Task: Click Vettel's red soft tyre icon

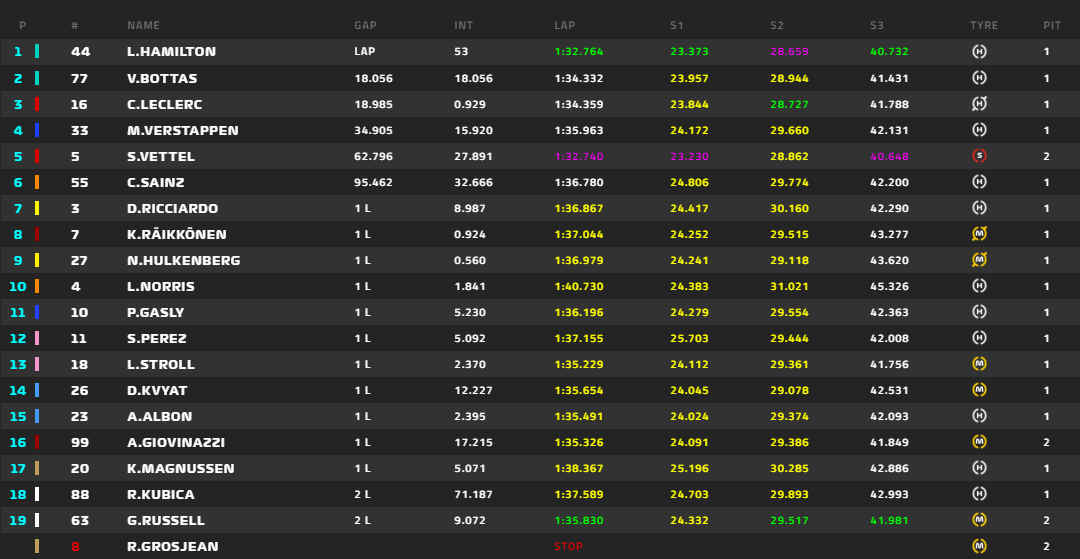Action: click(979, 156)
